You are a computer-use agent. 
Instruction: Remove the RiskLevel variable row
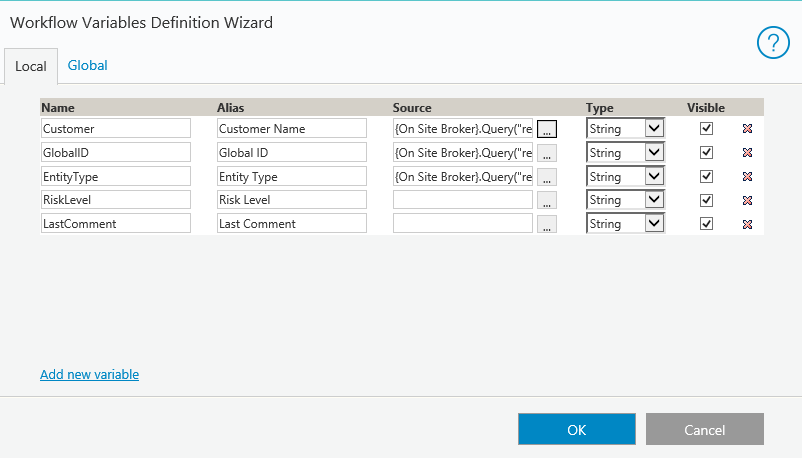(747, 200)
